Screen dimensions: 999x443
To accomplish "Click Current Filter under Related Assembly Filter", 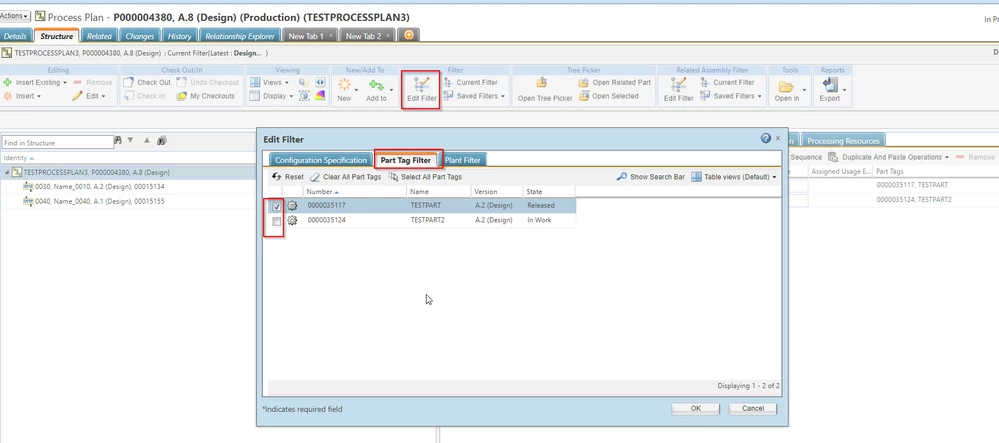I will point(728,82).
